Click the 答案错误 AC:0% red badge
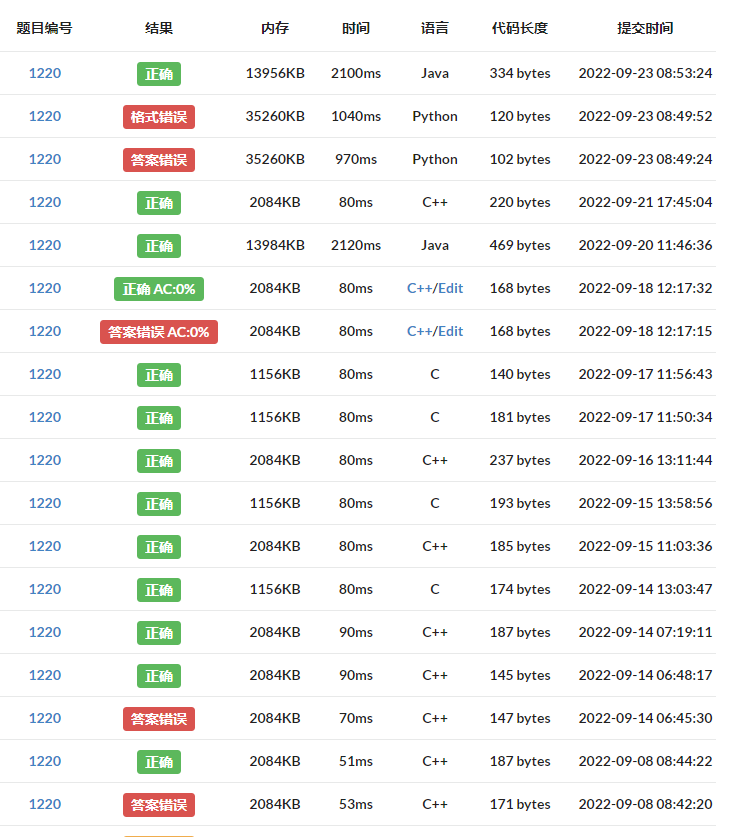 point(159,332)
